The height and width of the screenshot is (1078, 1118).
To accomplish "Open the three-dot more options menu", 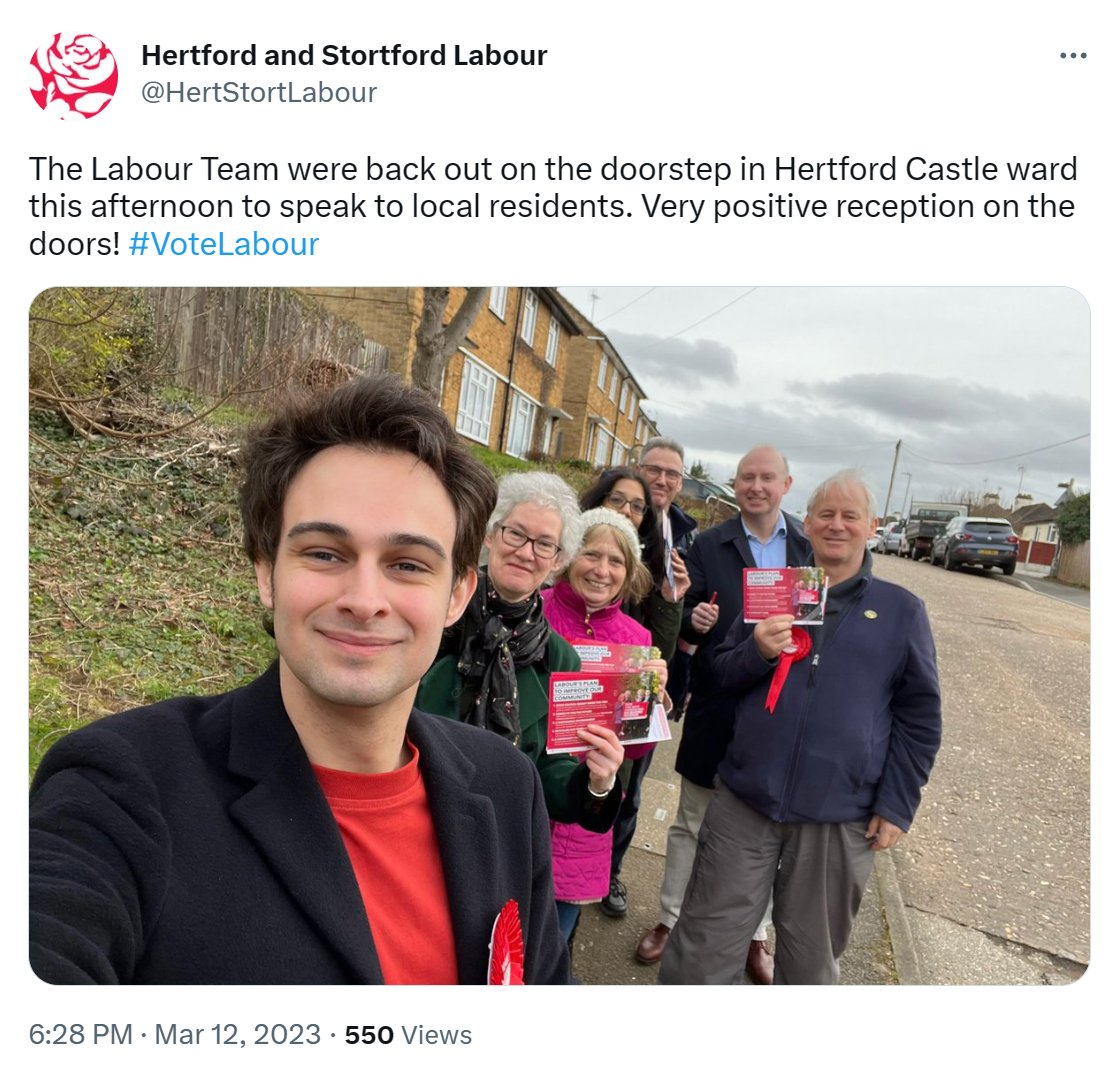I will point(1073,56).
